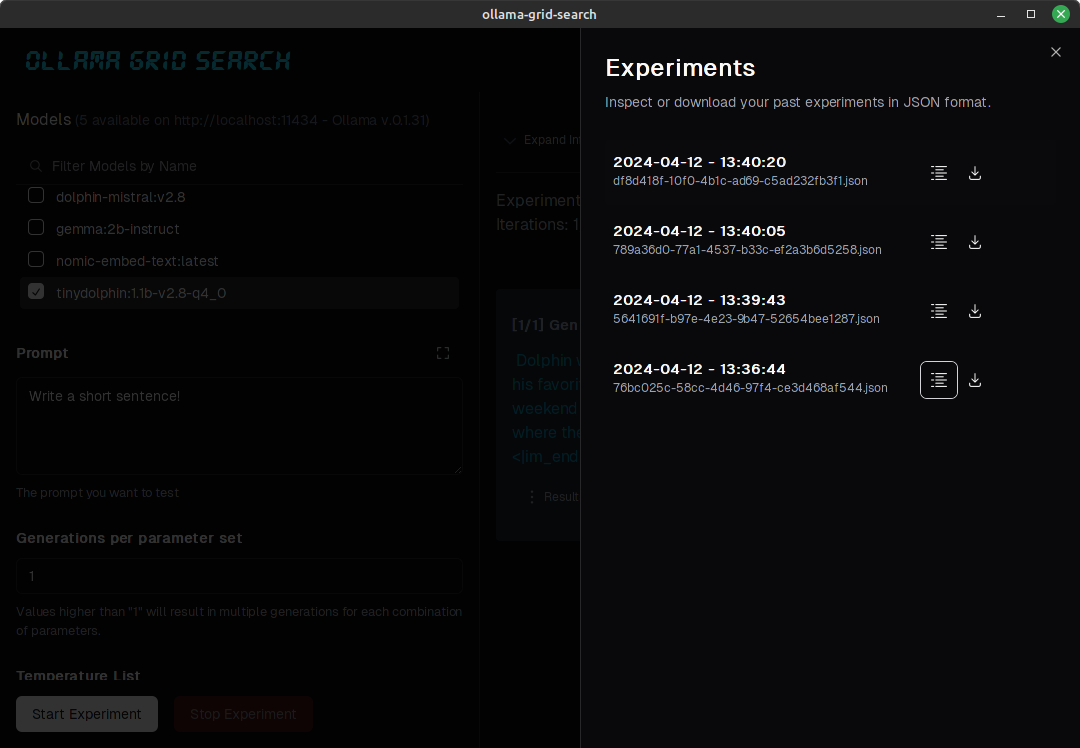Click filename 789a36d0-77a1-4537-b33c-ef2a3b6d5258.json

point(747,250)
